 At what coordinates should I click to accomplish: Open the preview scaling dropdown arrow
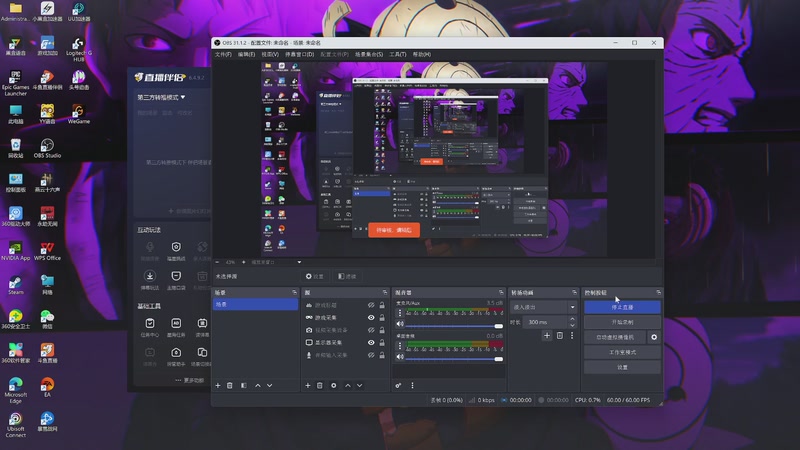click(299, 262)
